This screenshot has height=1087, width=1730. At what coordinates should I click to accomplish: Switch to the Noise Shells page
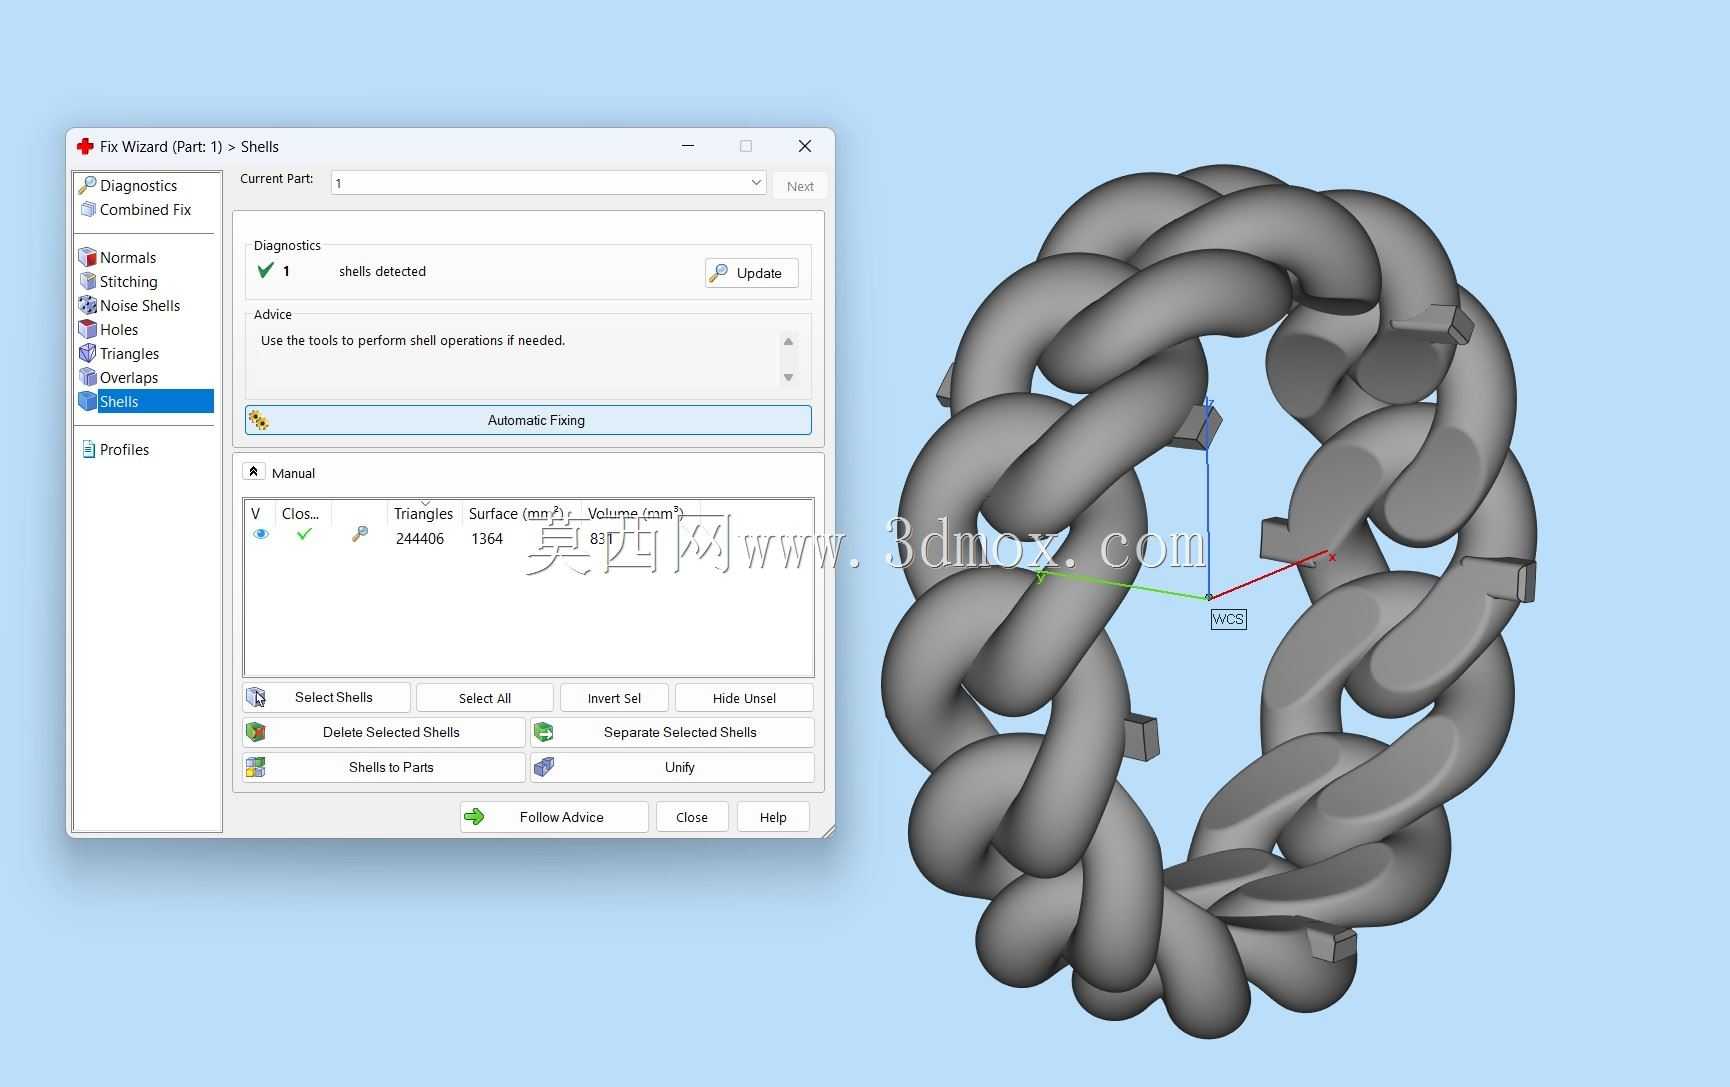[140, 305]
